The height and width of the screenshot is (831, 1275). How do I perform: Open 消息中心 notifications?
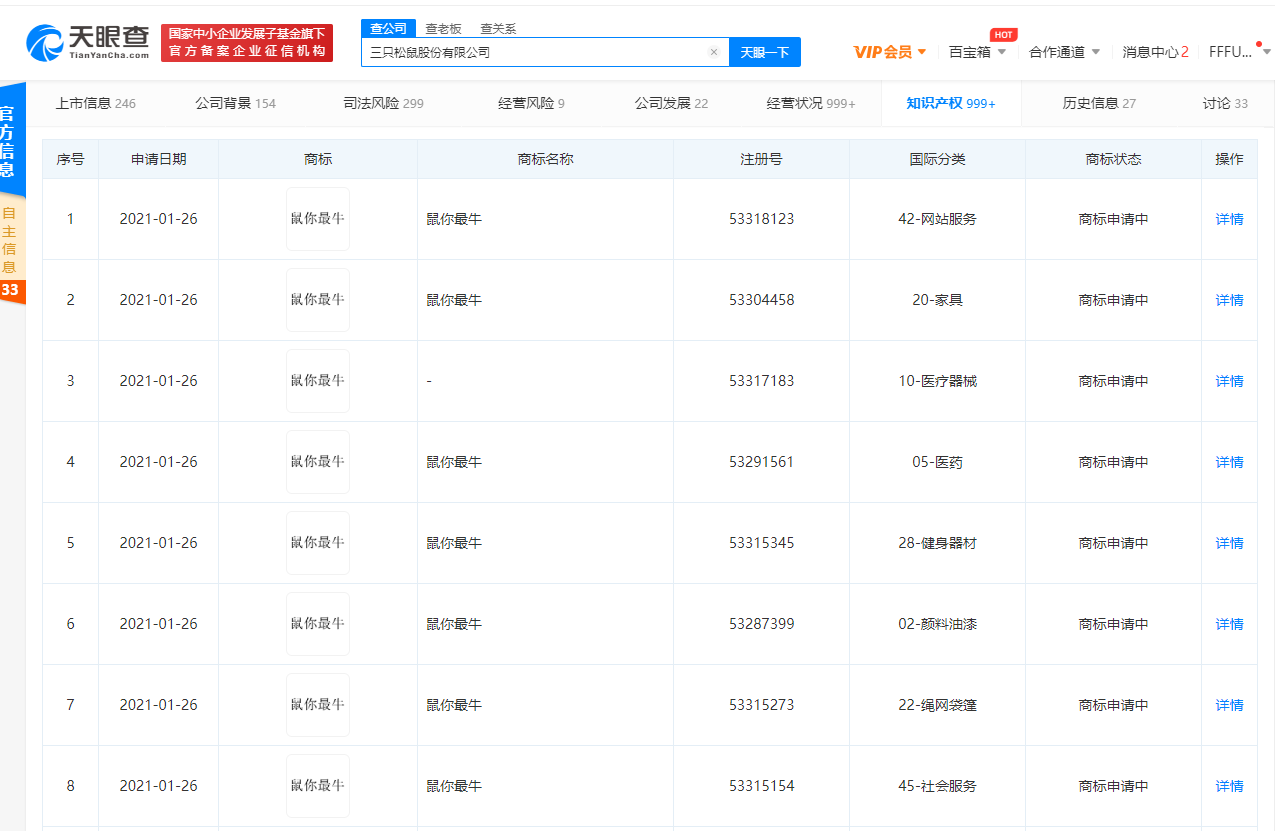click(x=1155, y=52)
